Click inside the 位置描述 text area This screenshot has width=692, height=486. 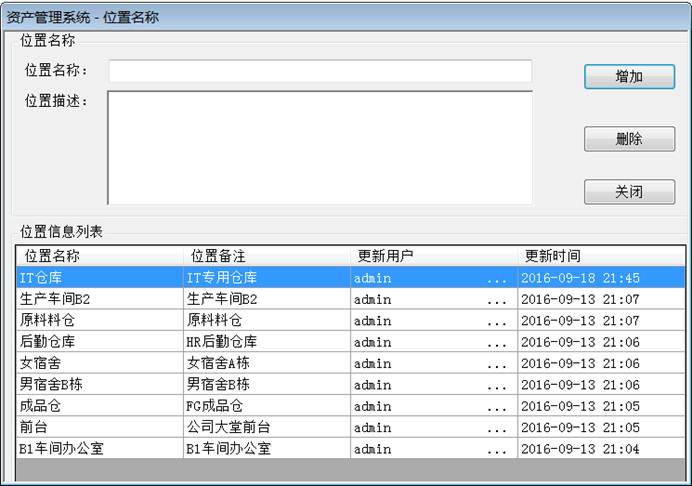(x=320, y=148)
